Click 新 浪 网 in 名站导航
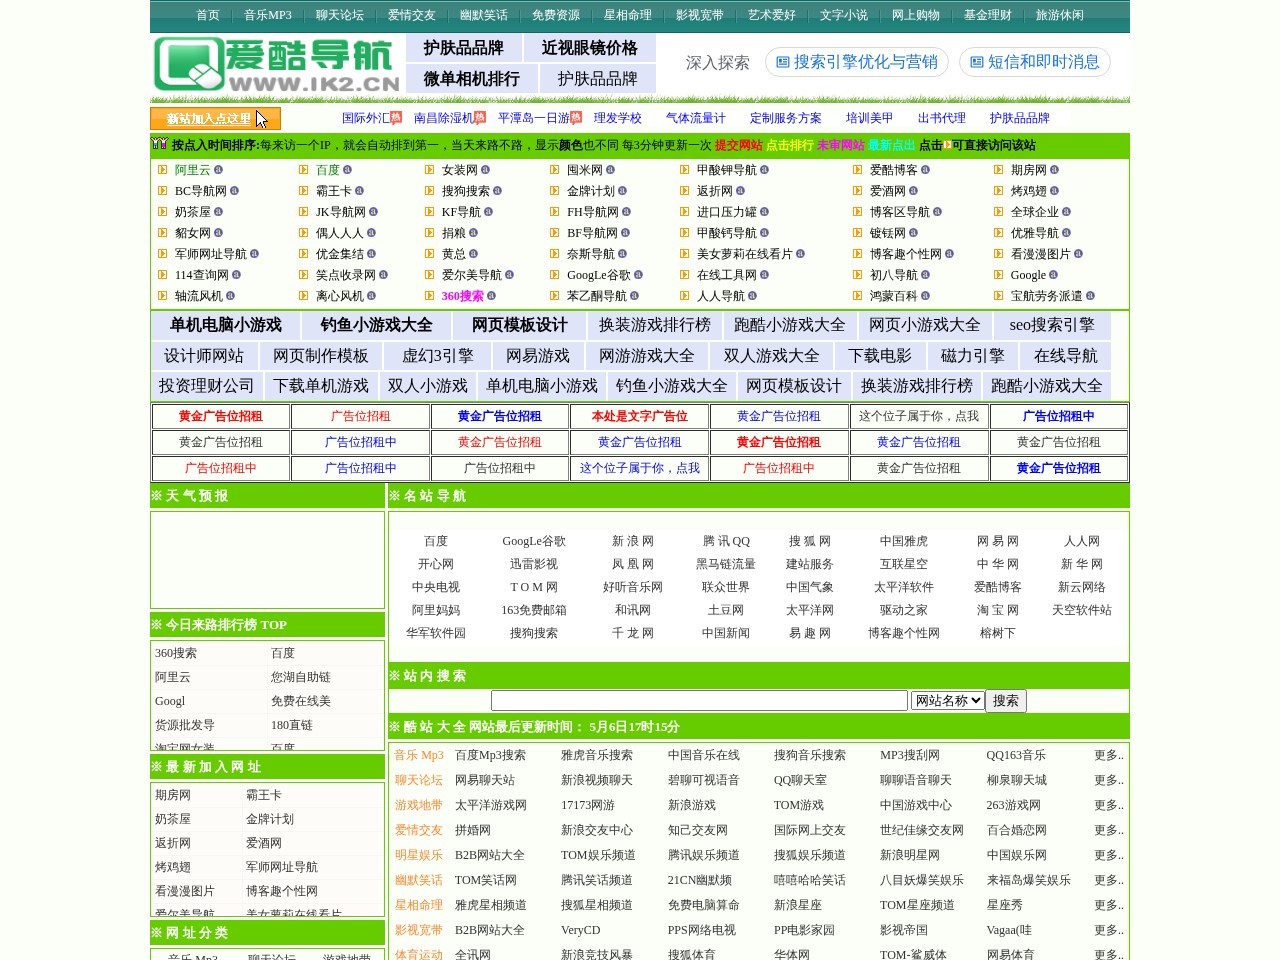The image size is (1280, 960). 633,541
